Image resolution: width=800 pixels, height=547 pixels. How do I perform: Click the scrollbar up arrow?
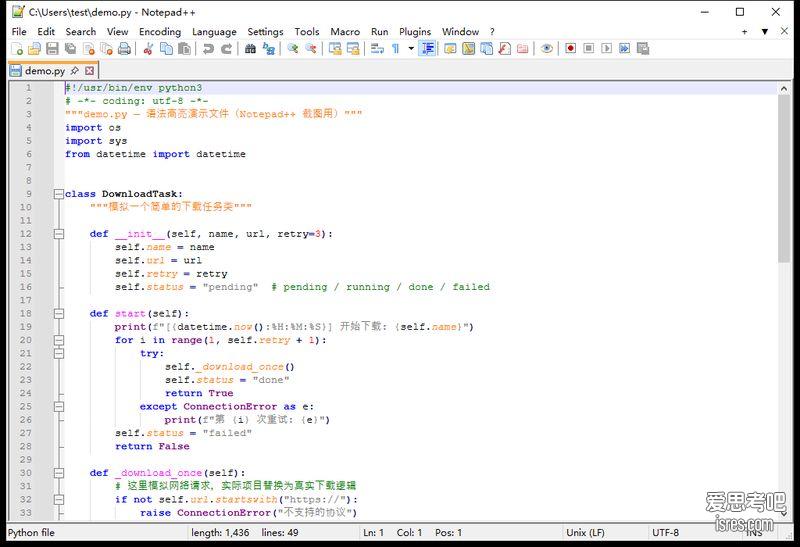point(784,88)
